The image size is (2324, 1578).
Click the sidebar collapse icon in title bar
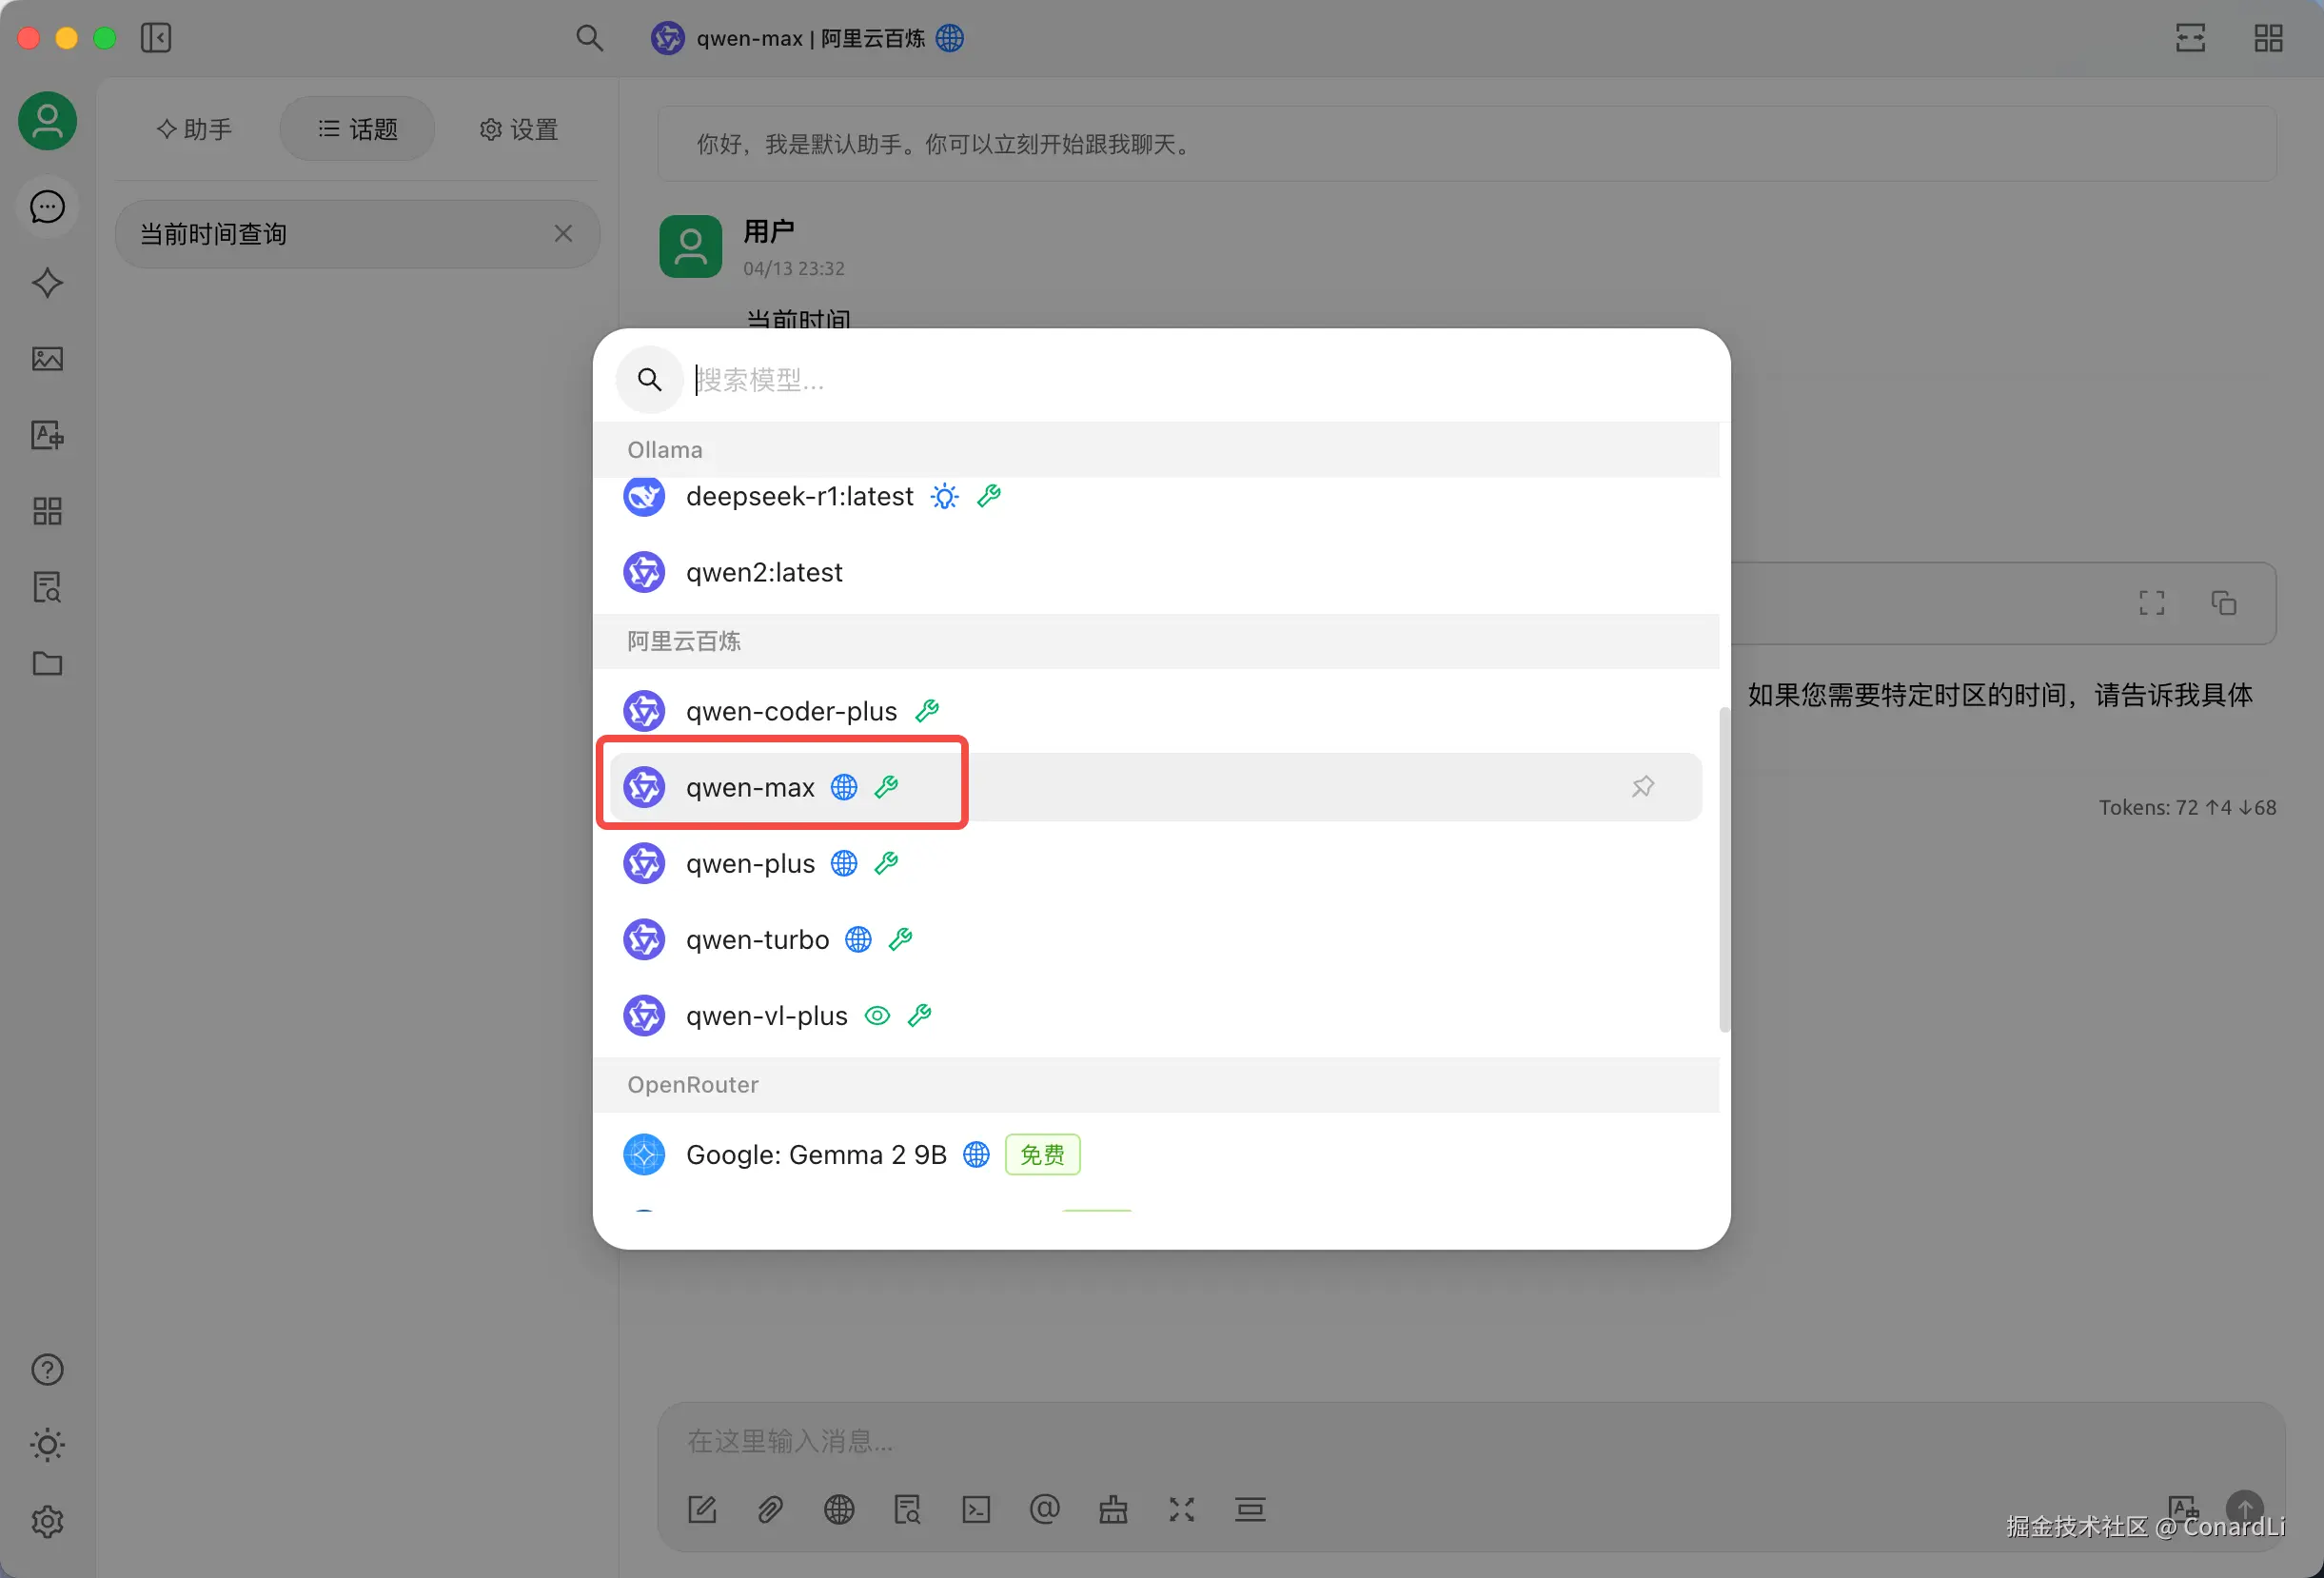tap(156, 38)
